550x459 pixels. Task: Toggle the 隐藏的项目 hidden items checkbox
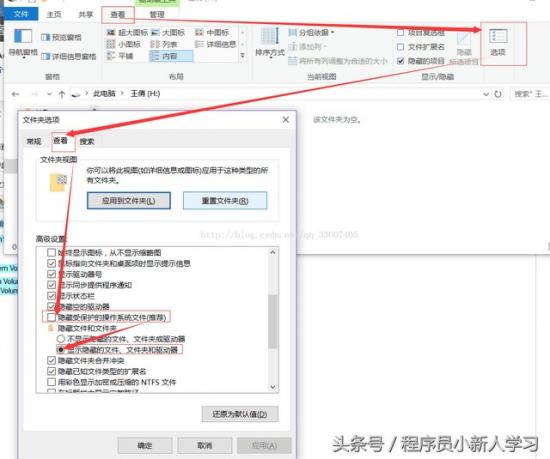pyautogui.click(x=401, y=61)
